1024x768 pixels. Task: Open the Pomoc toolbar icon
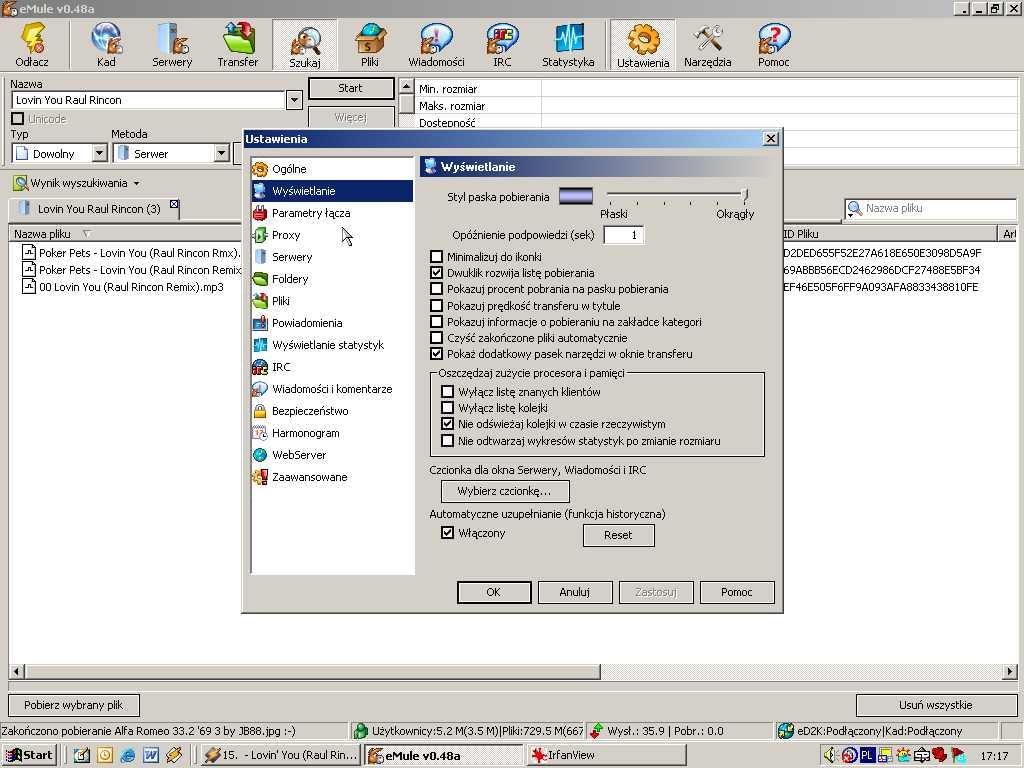pos(774,45)
